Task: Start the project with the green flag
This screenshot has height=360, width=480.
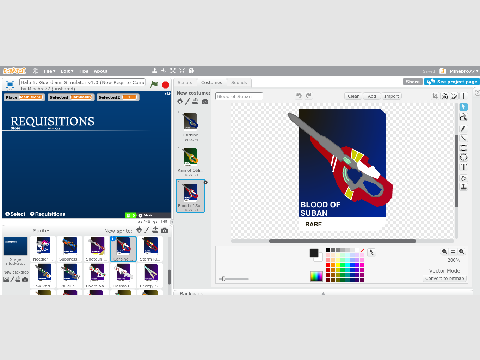Action: (154, 84)
